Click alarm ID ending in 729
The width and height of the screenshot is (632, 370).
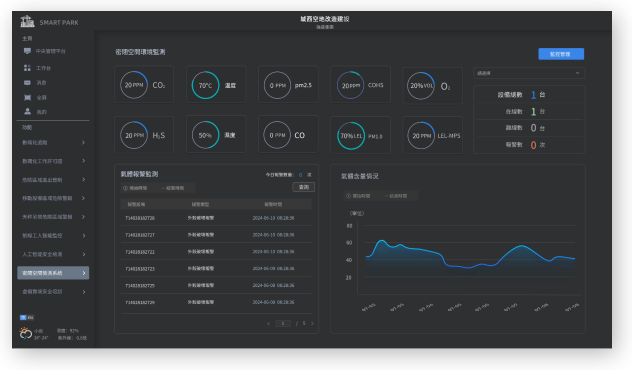pyautogui.click(x=140, y=302)
